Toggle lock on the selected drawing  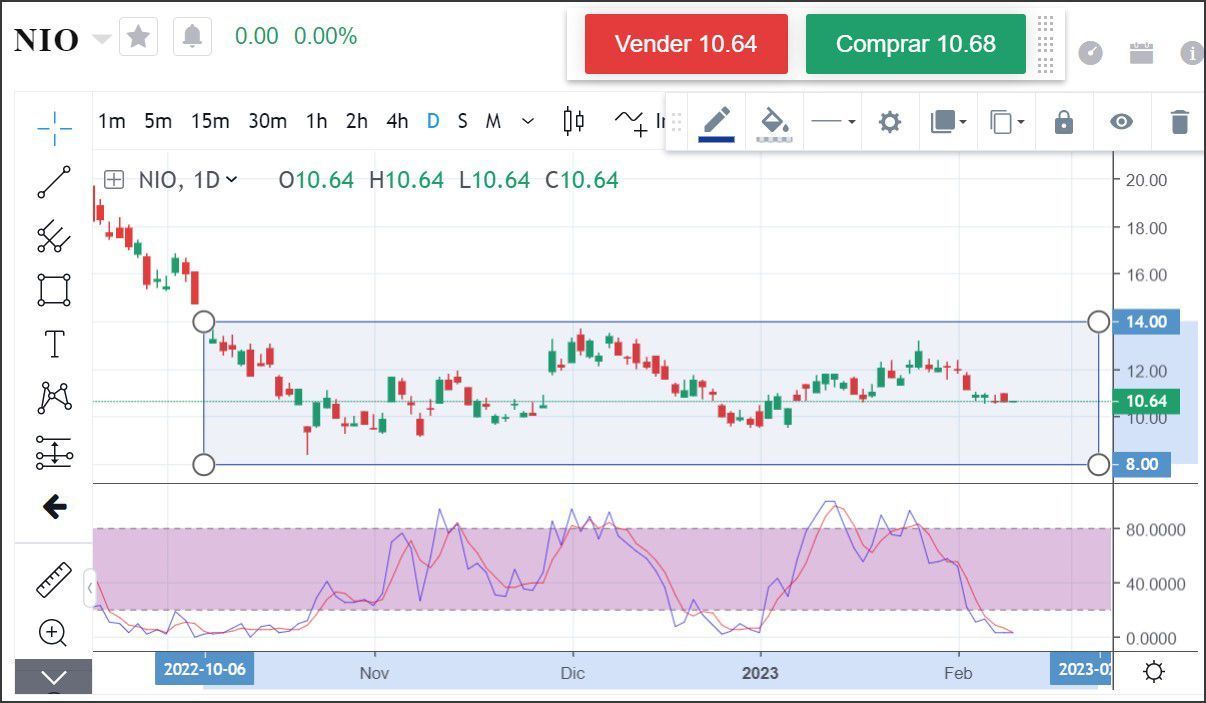(1064, 122)
